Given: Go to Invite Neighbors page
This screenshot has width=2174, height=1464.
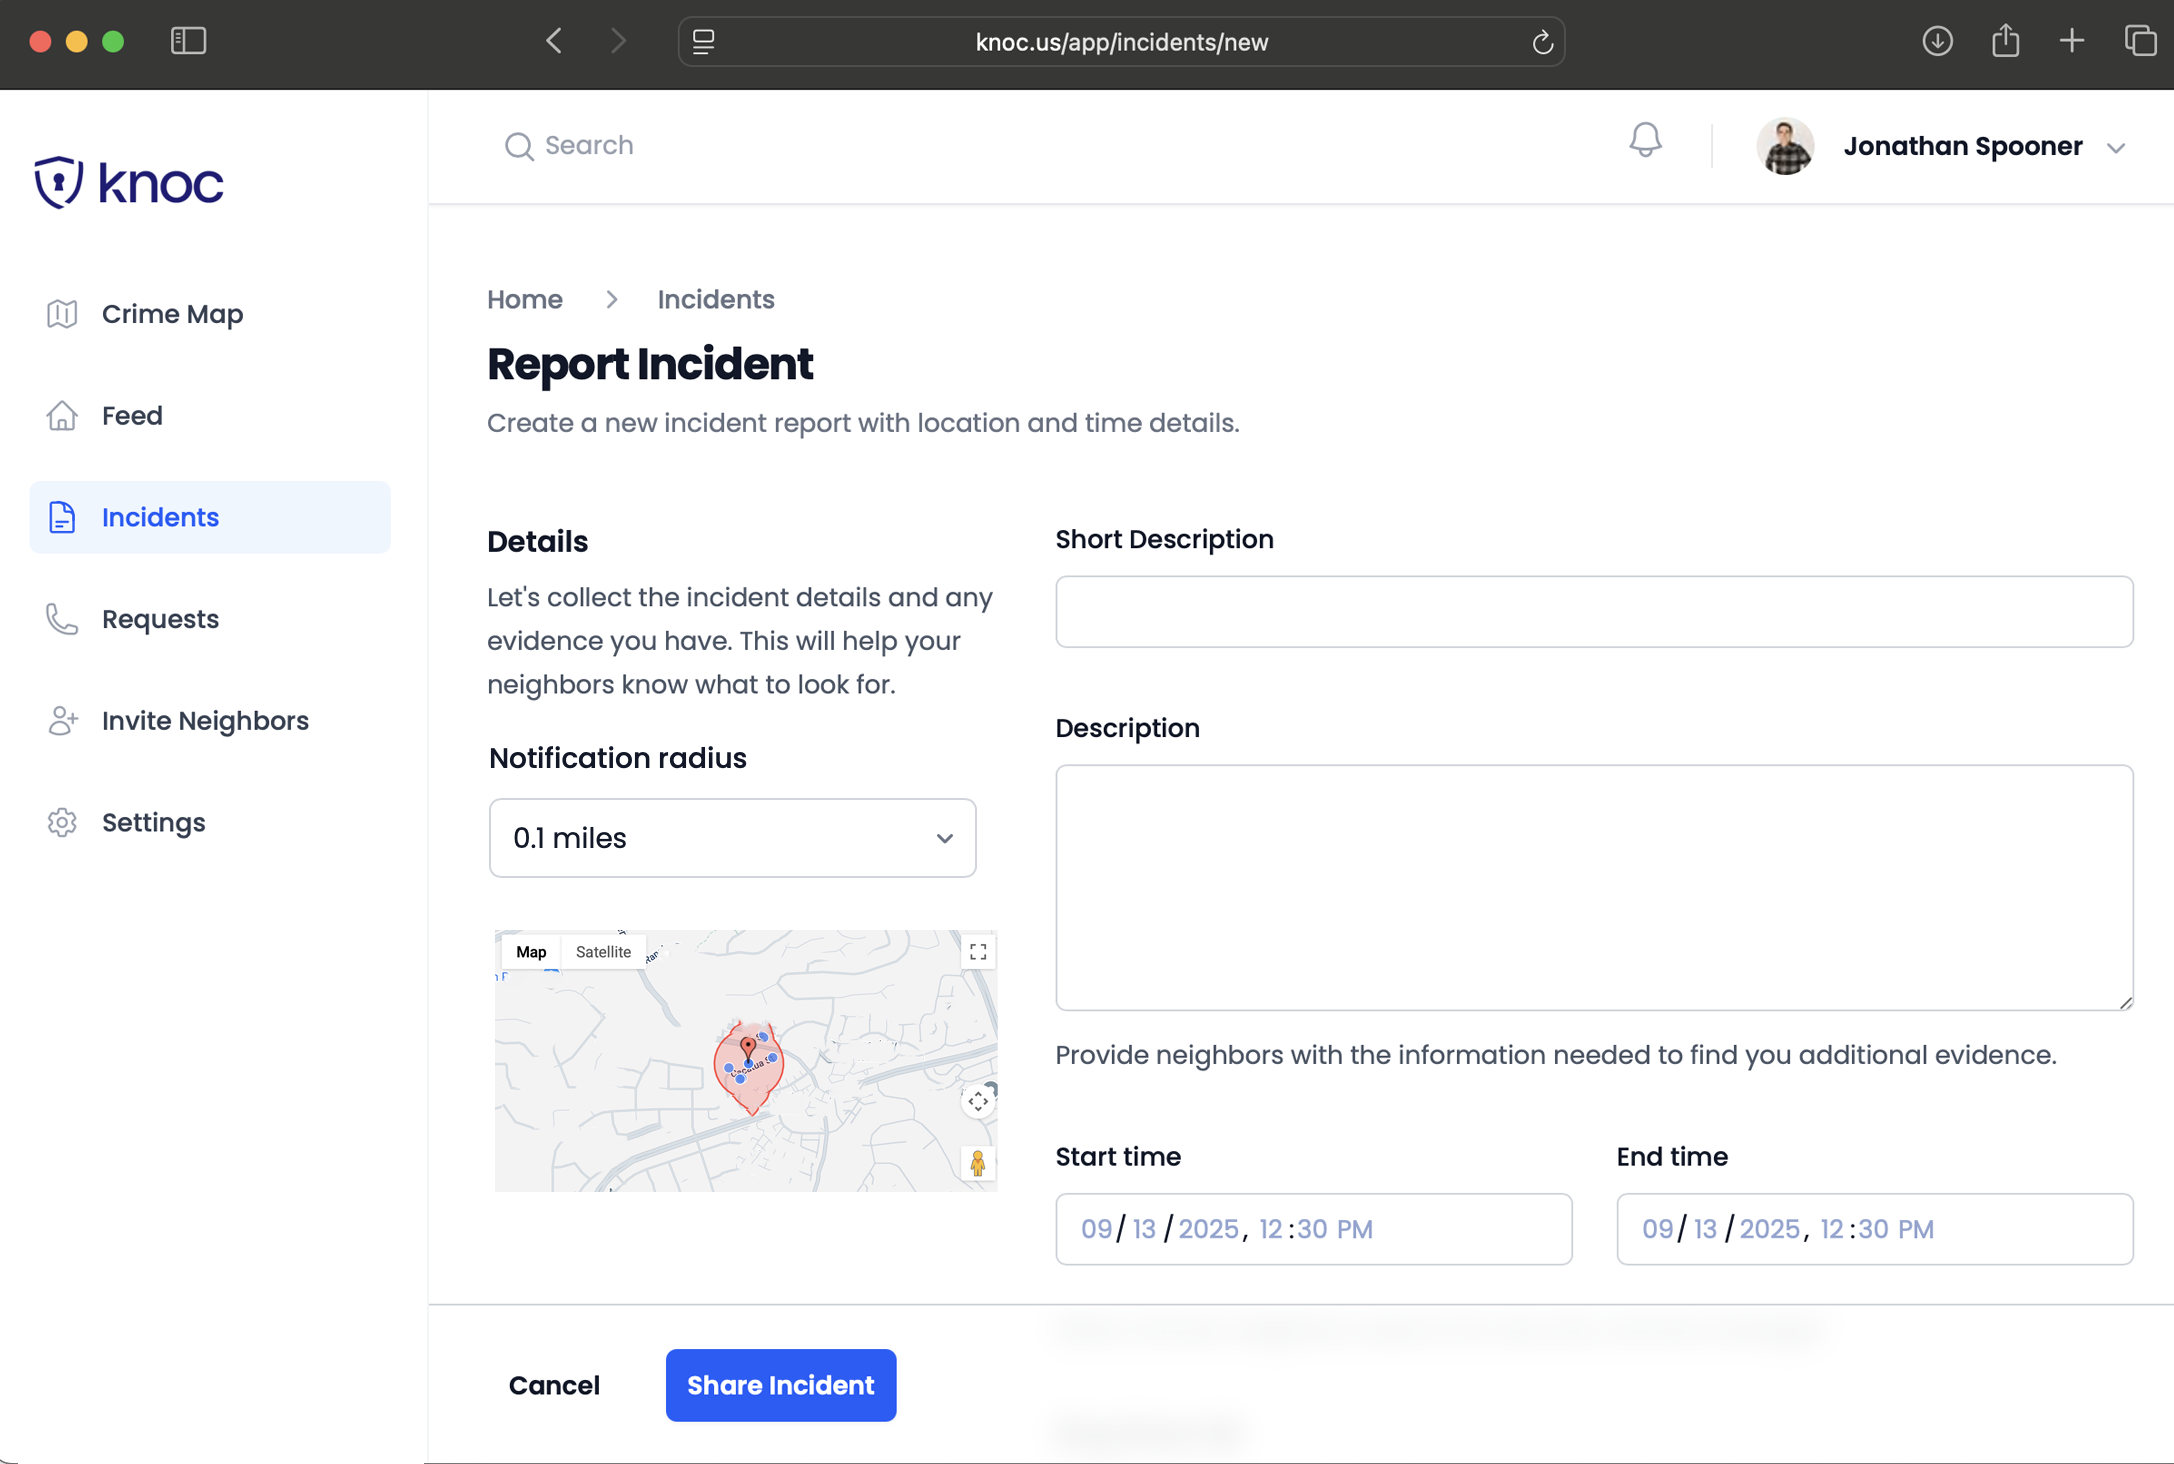Looking at the screenshot, I should point(205,721).
